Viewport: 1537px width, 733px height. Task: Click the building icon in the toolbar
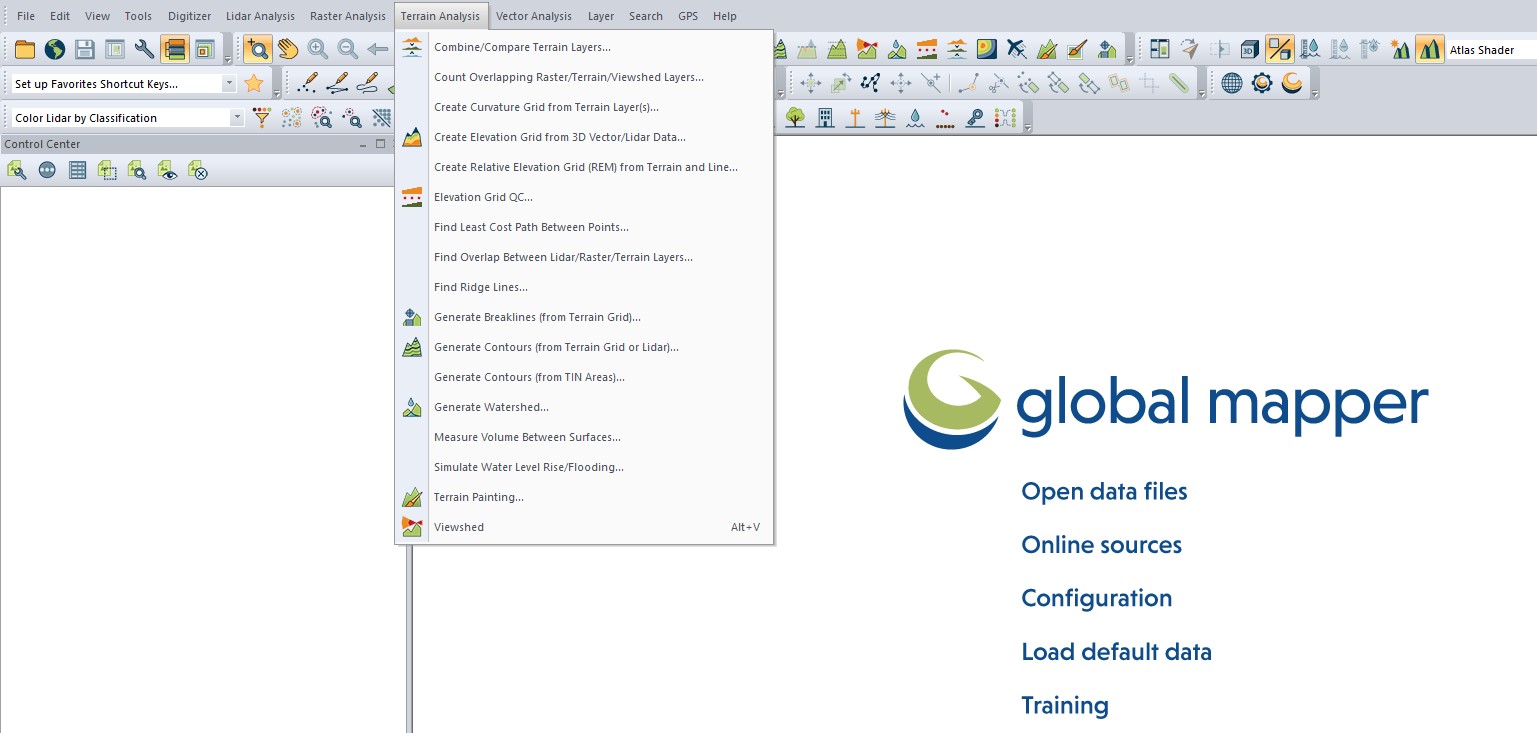825,118
